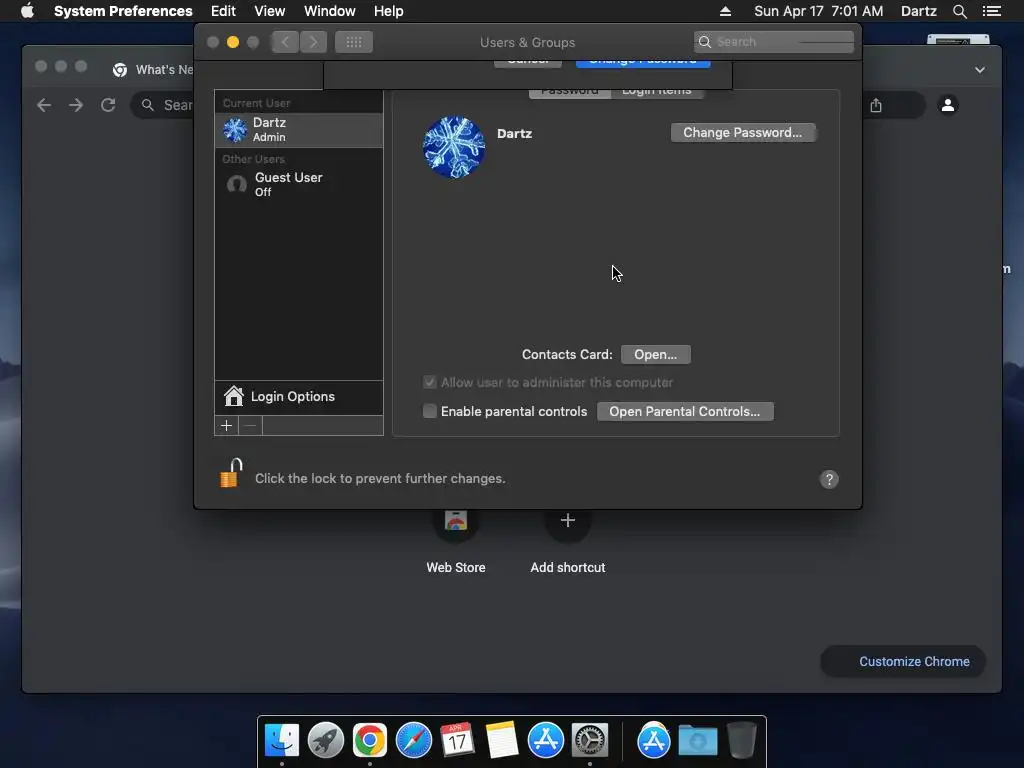This screenshot has width=1024, height=768.
Task: Click the date and time in menu bar
Action: point(818,11)
